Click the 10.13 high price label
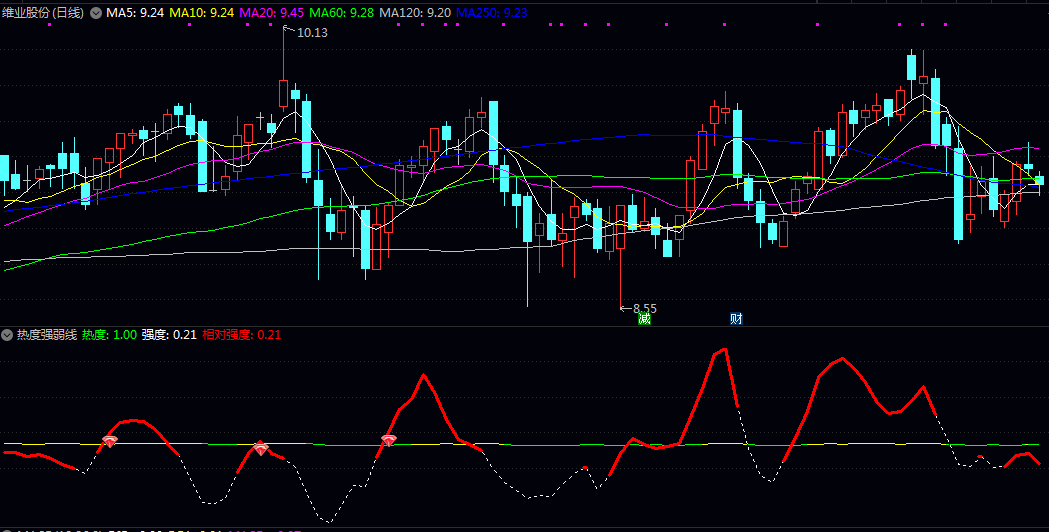This screenshot has width=1049, height=532. tap(312, 32)
